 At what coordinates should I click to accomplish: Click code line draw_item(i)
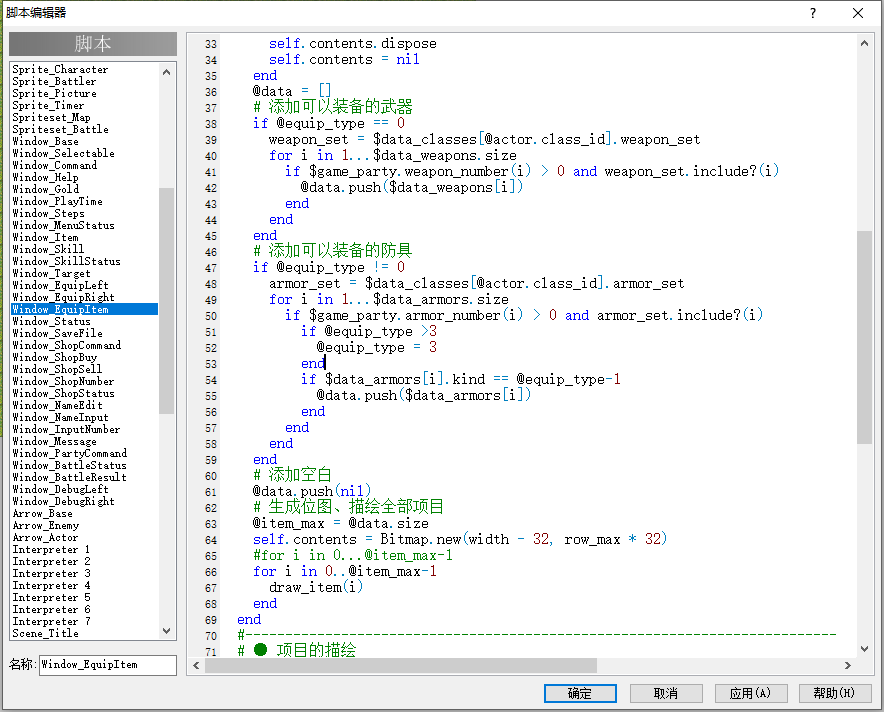[316, 587]
